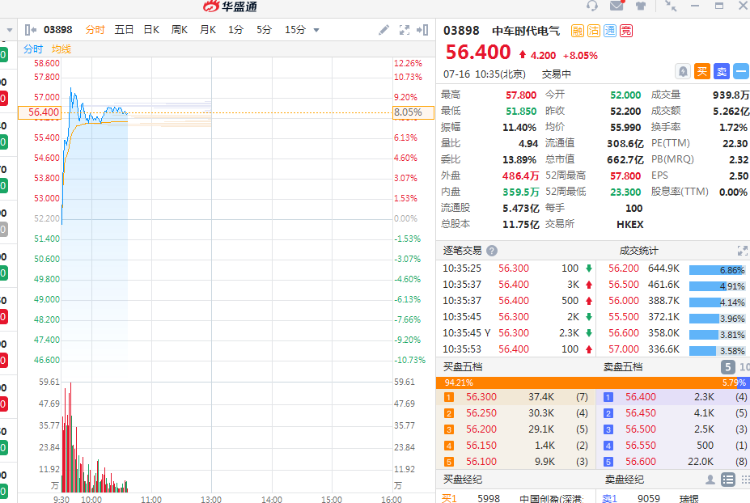The height and width of the screenshot is (503, 750).
Task: Click stock name 中车时代电气
Action: pyautogui.click(x=526, y=31)
